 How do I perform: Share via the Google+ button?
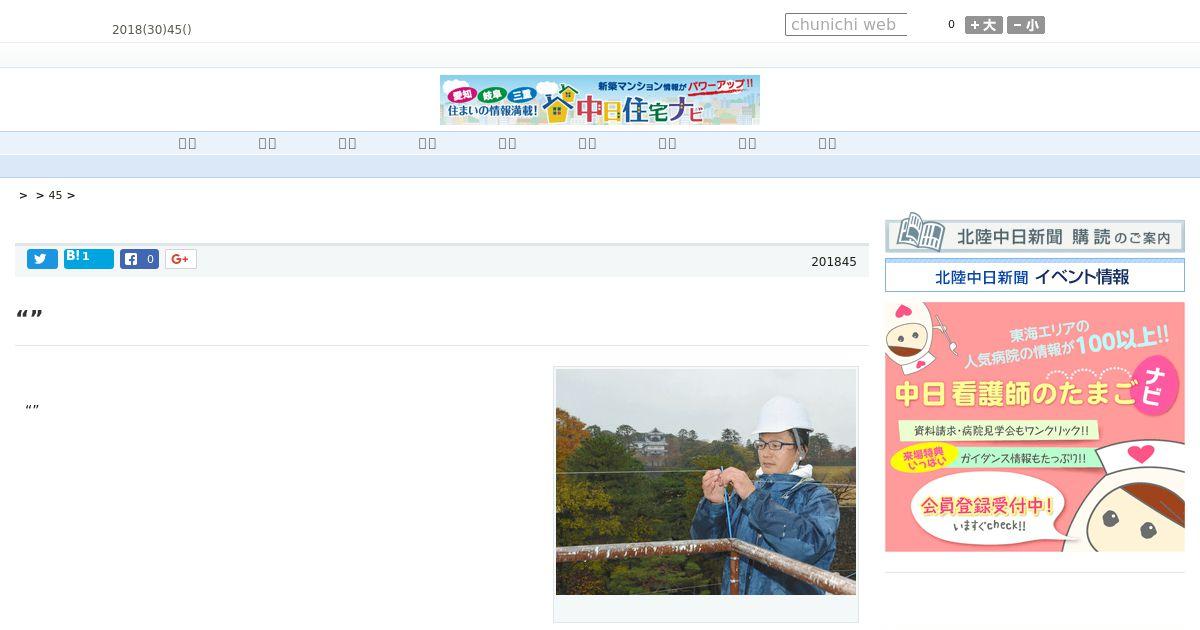tap(181, 259)
